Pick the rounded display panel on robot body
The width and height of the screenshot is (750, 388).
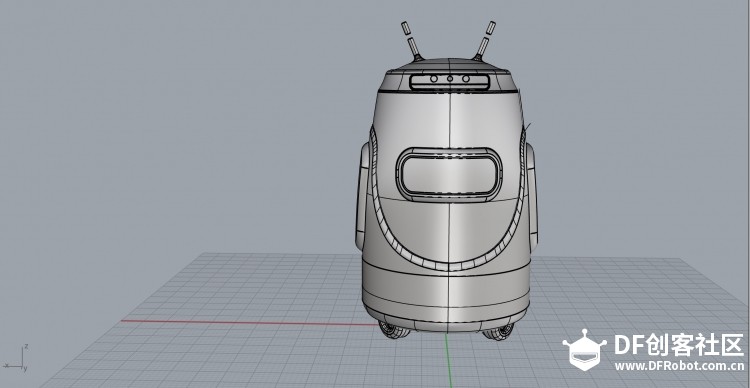pyautogui.click(x=449, y=174)
